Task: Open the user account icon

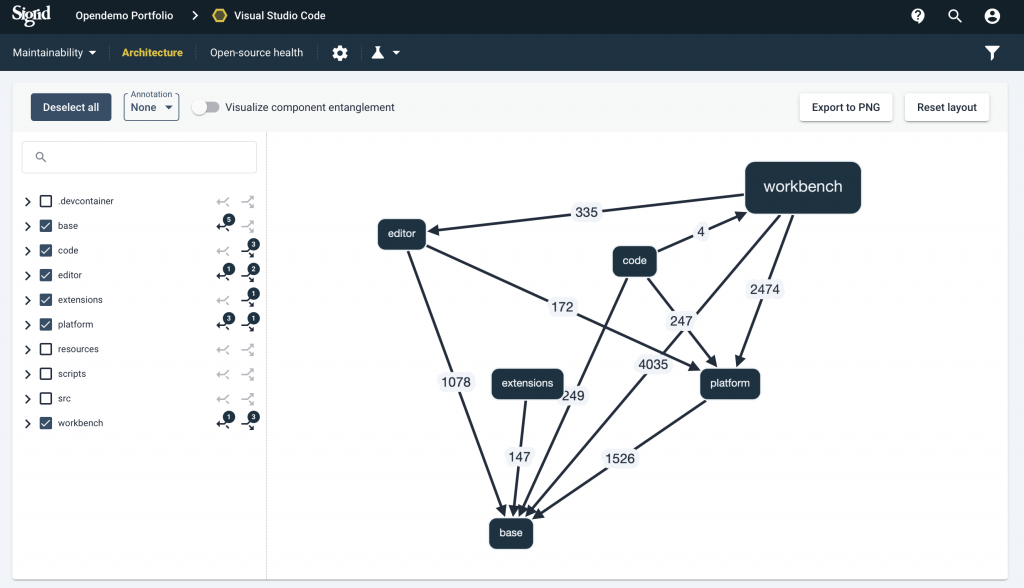Action: pos(992,16)
